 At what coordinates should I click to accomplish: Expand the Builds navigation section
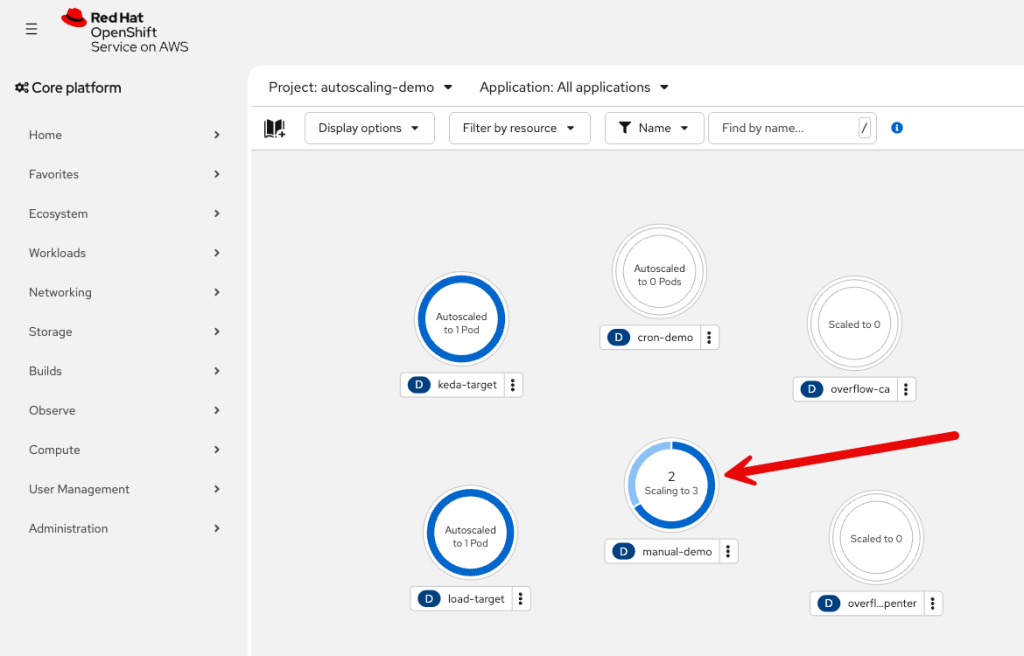pyautogui.click(x=124, y=370)
